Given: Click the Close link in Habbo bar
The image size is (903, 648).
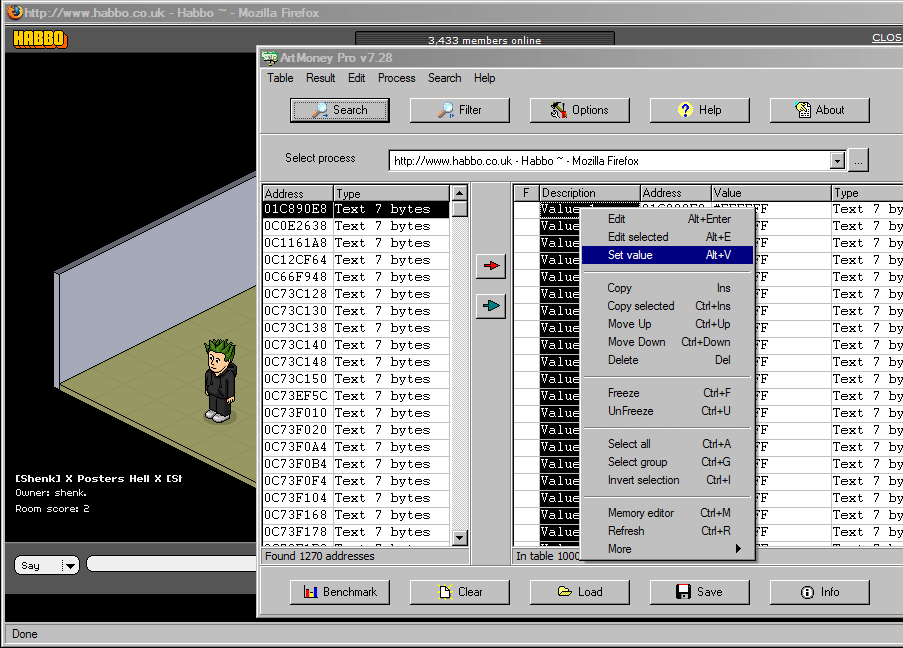Looking at the screenshot, I should 887,37.
